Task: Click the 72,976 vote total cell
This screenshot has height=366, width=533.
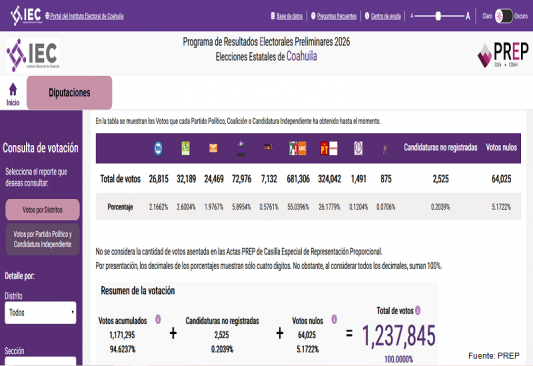Action: click(242, 179)
